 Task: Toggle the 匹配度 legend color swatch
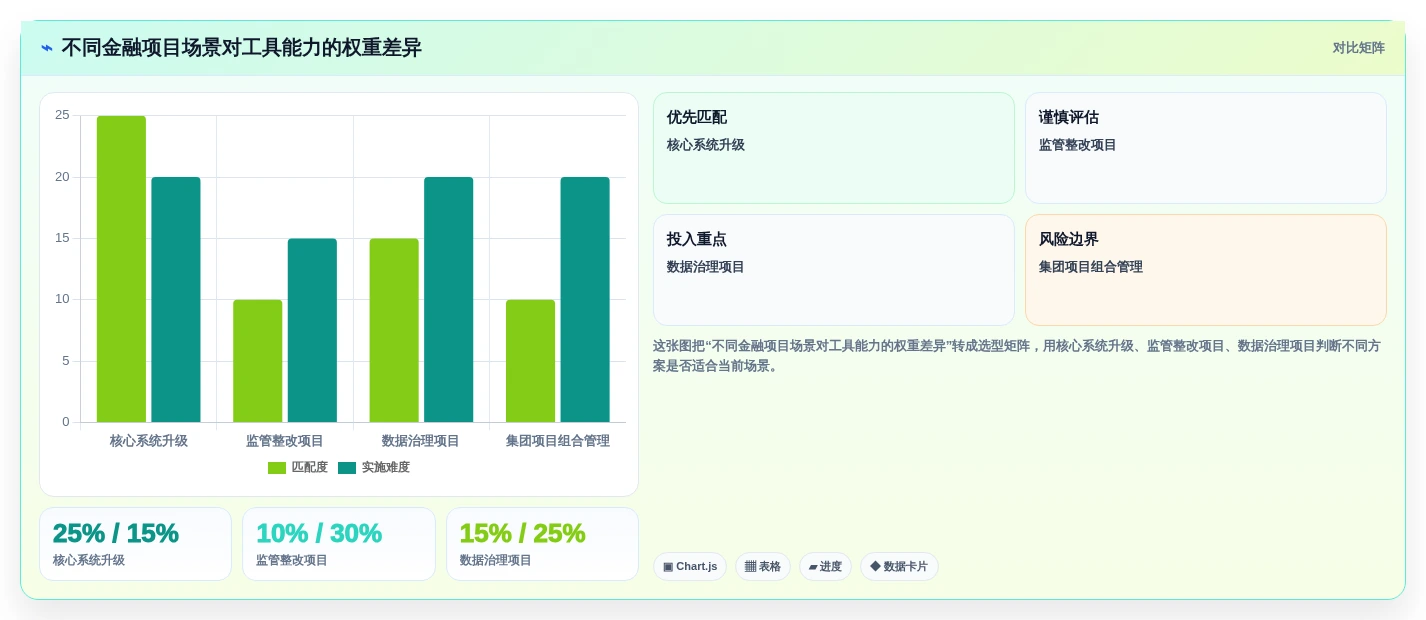pos(277,468)
